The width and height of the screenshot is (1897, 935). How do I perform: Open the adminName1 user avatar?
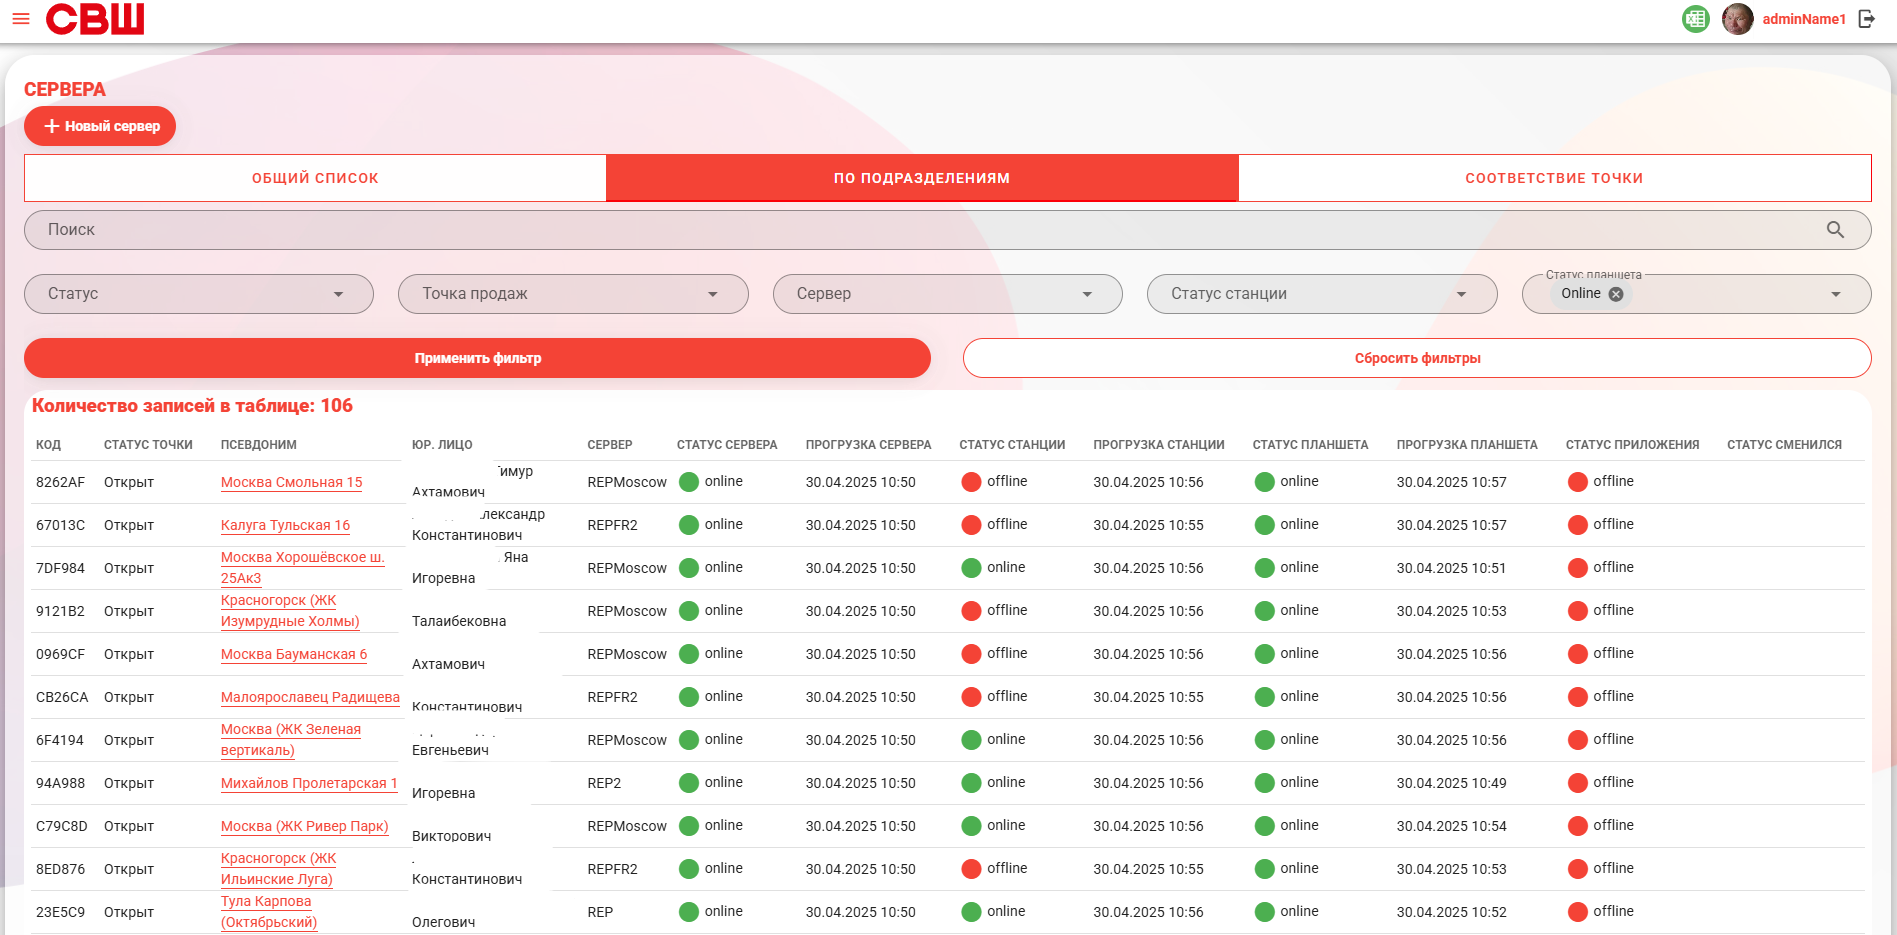tap(1738, 19)
